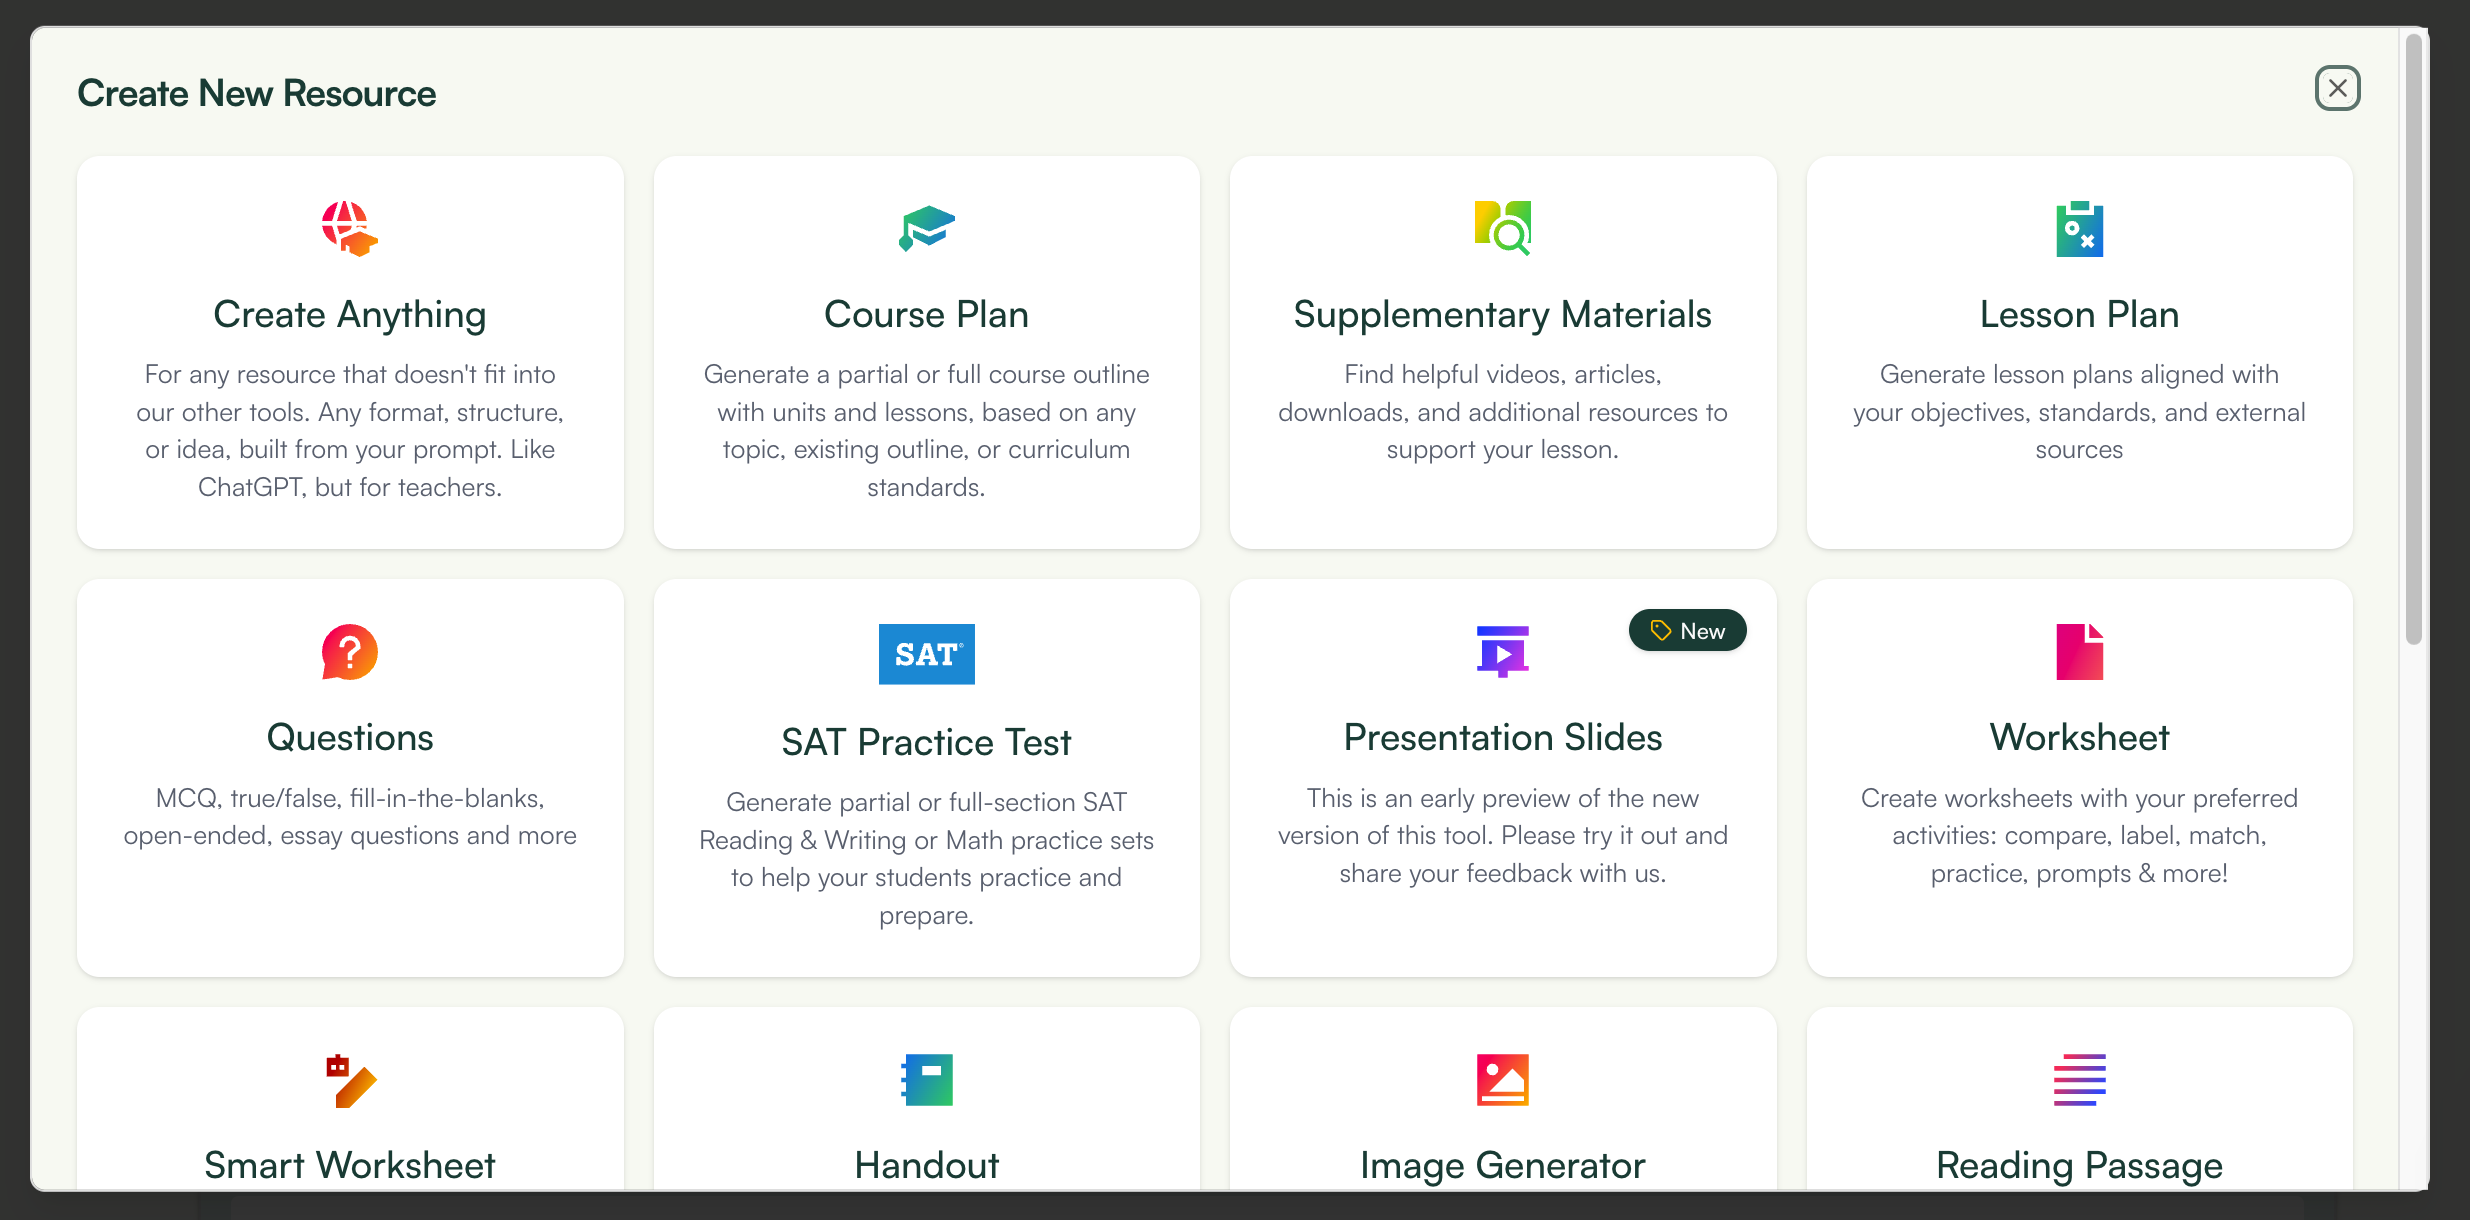Screen dimensions: 2470x1220
Task: Open the Lesson Plan generator
Action: pyautogui.click(x=2079, y=352)
